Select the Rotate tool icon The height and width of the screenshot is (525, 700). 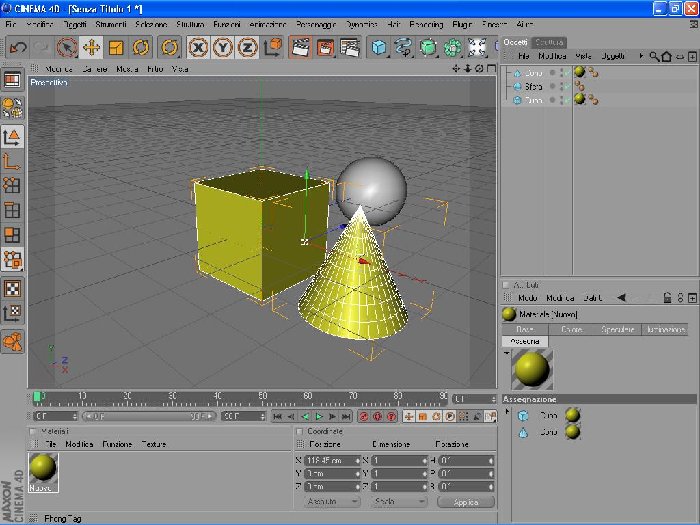coord(141,47)
